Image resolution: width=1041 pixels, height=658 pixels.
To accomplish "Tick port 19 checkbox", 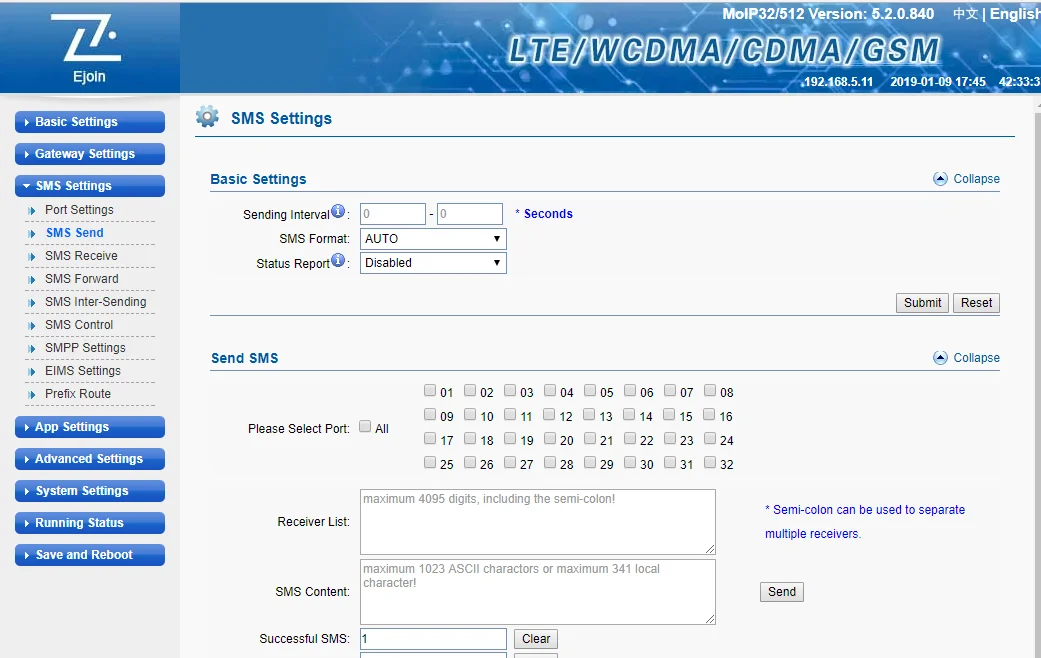I will coord(510,438).
